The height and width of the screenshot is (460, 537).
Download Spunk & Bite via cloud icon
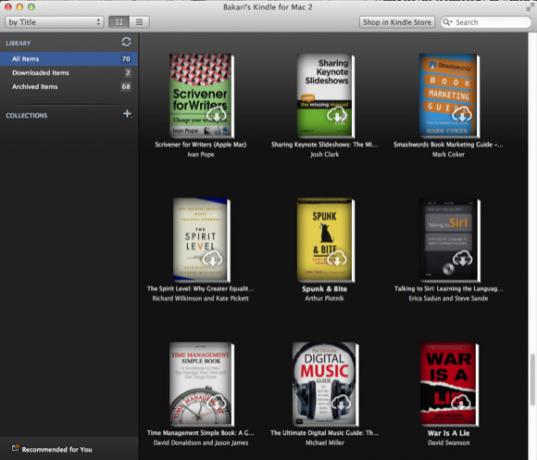coord(337,259)
